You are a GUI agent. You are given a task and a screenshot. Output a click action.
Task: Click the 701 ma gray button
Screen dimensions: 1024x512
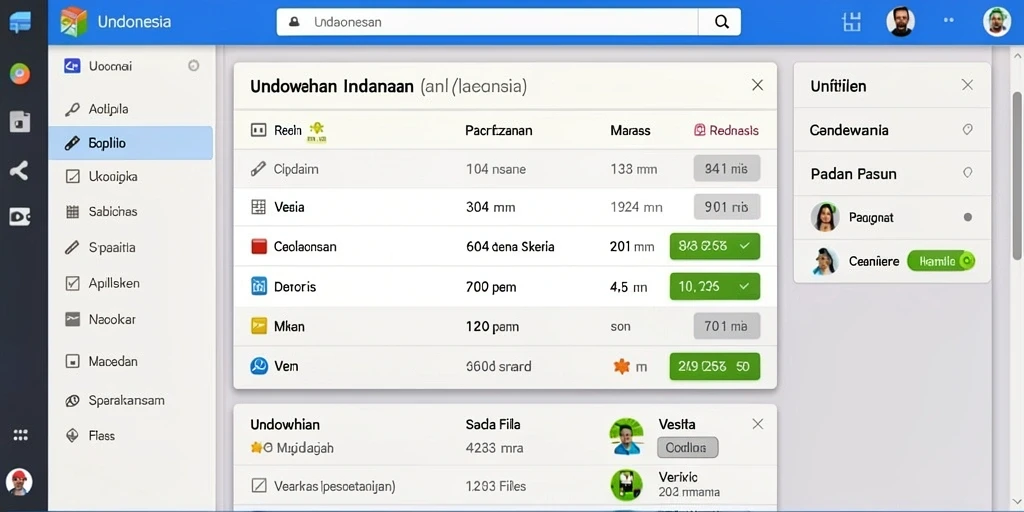(726, 326)
